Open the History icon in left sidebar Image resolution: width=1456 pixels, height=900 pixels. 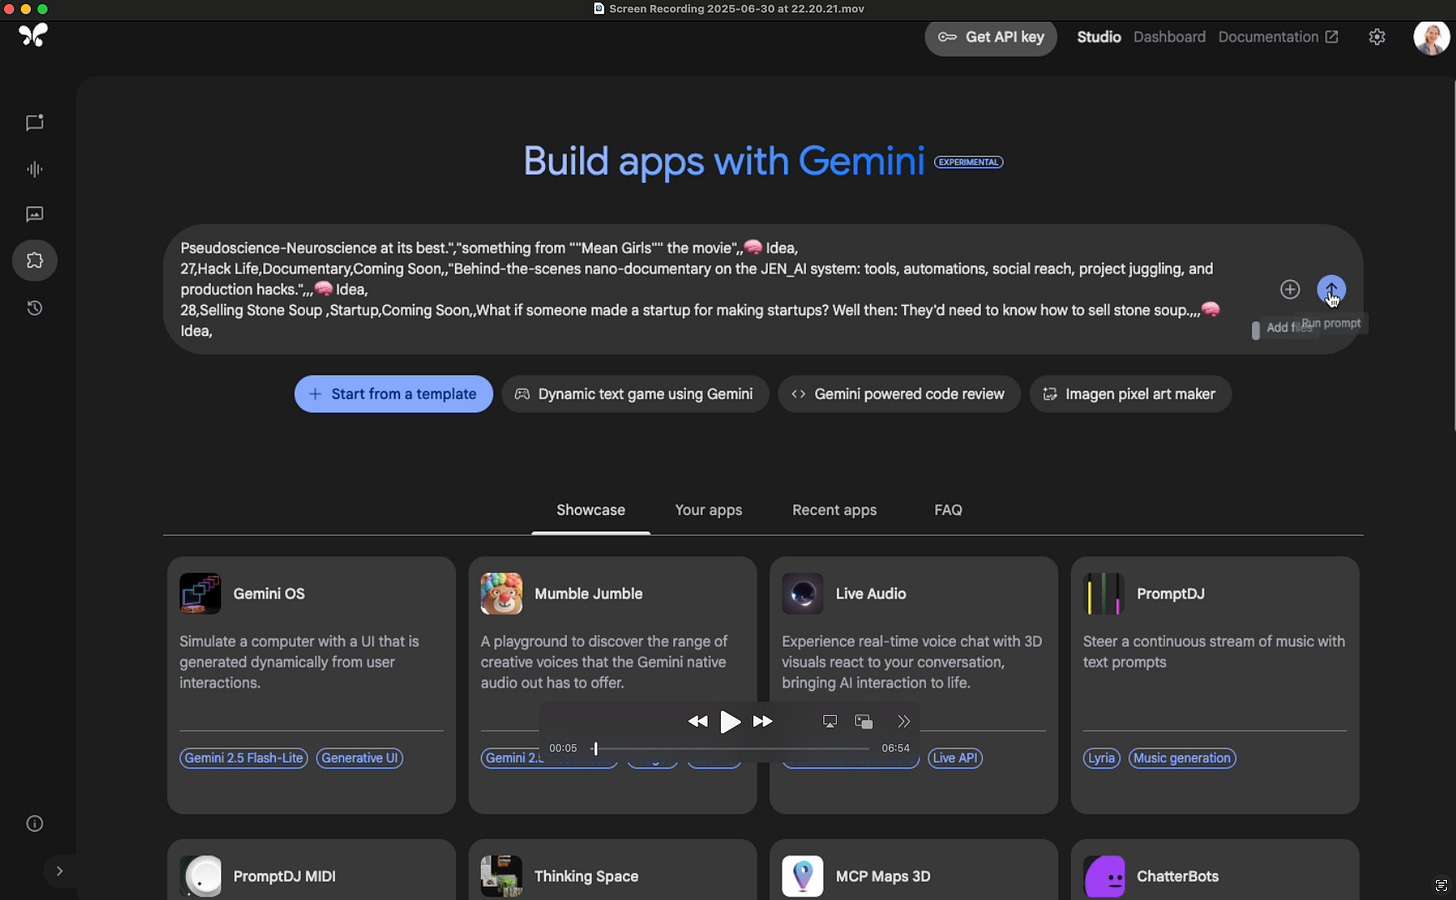click(35, 308)
